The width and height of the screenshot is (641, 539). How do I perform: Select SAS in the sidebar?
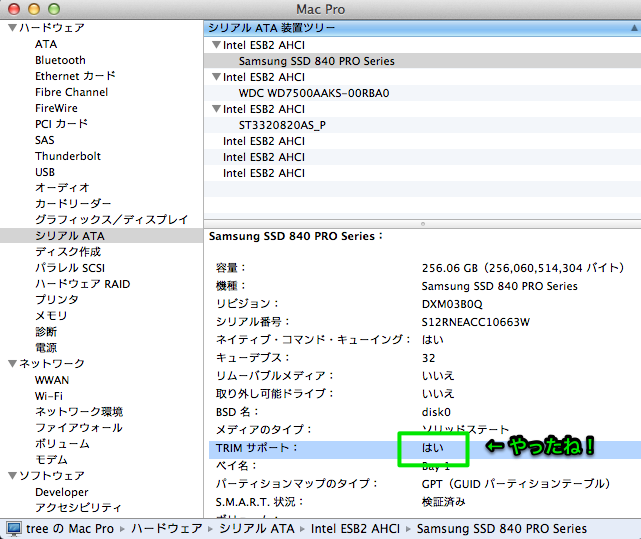click(x=45, y=140)
